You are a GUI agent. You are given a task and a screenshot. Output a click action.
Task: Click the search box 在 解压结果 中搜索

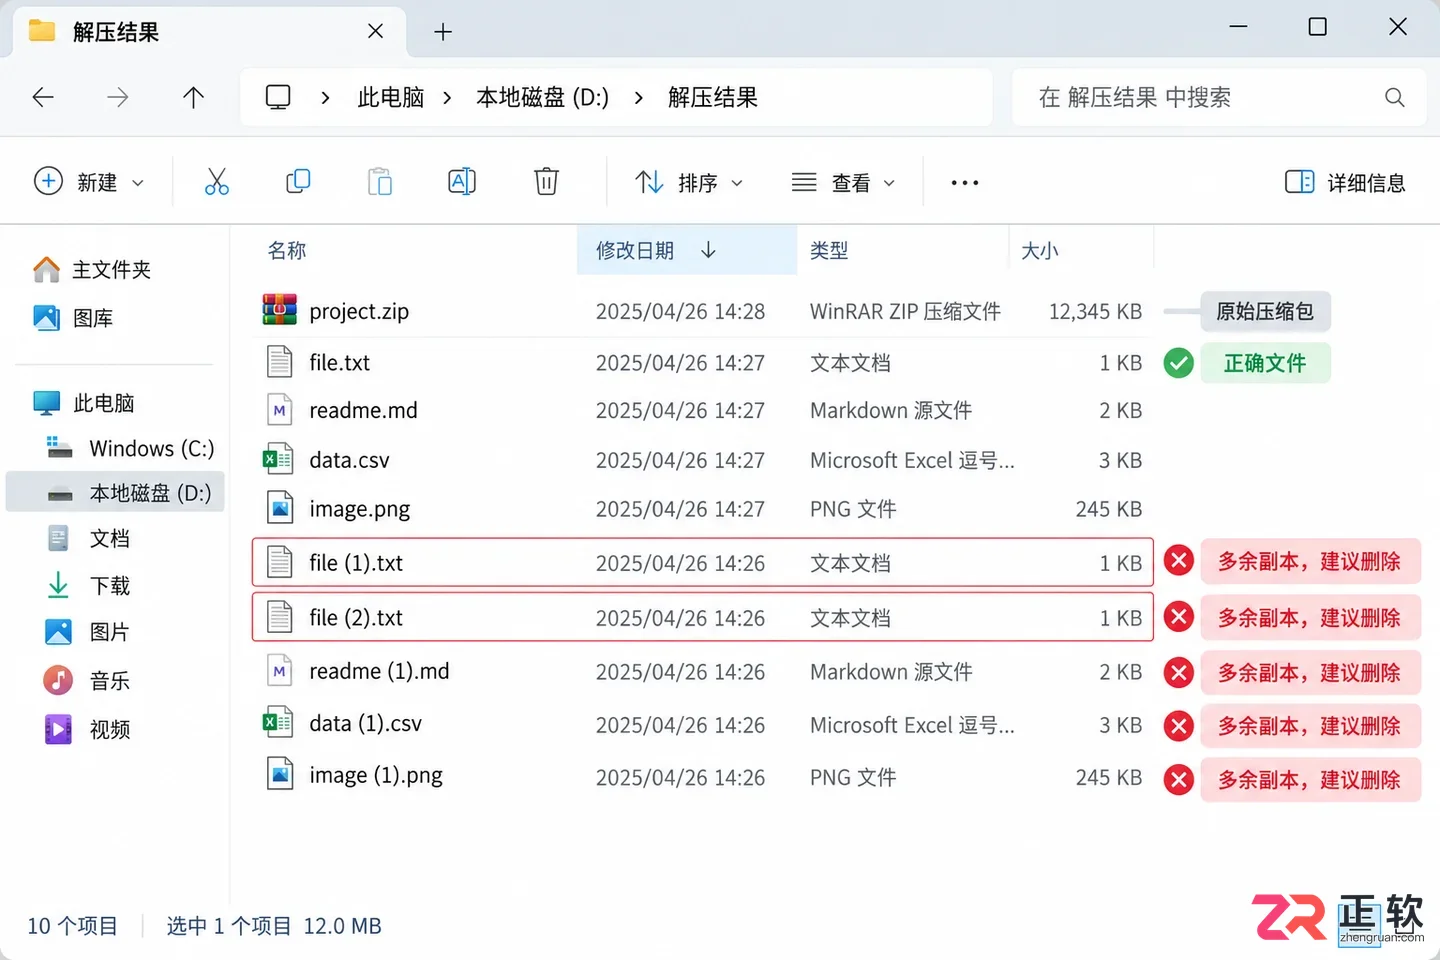pos(1219,97)
